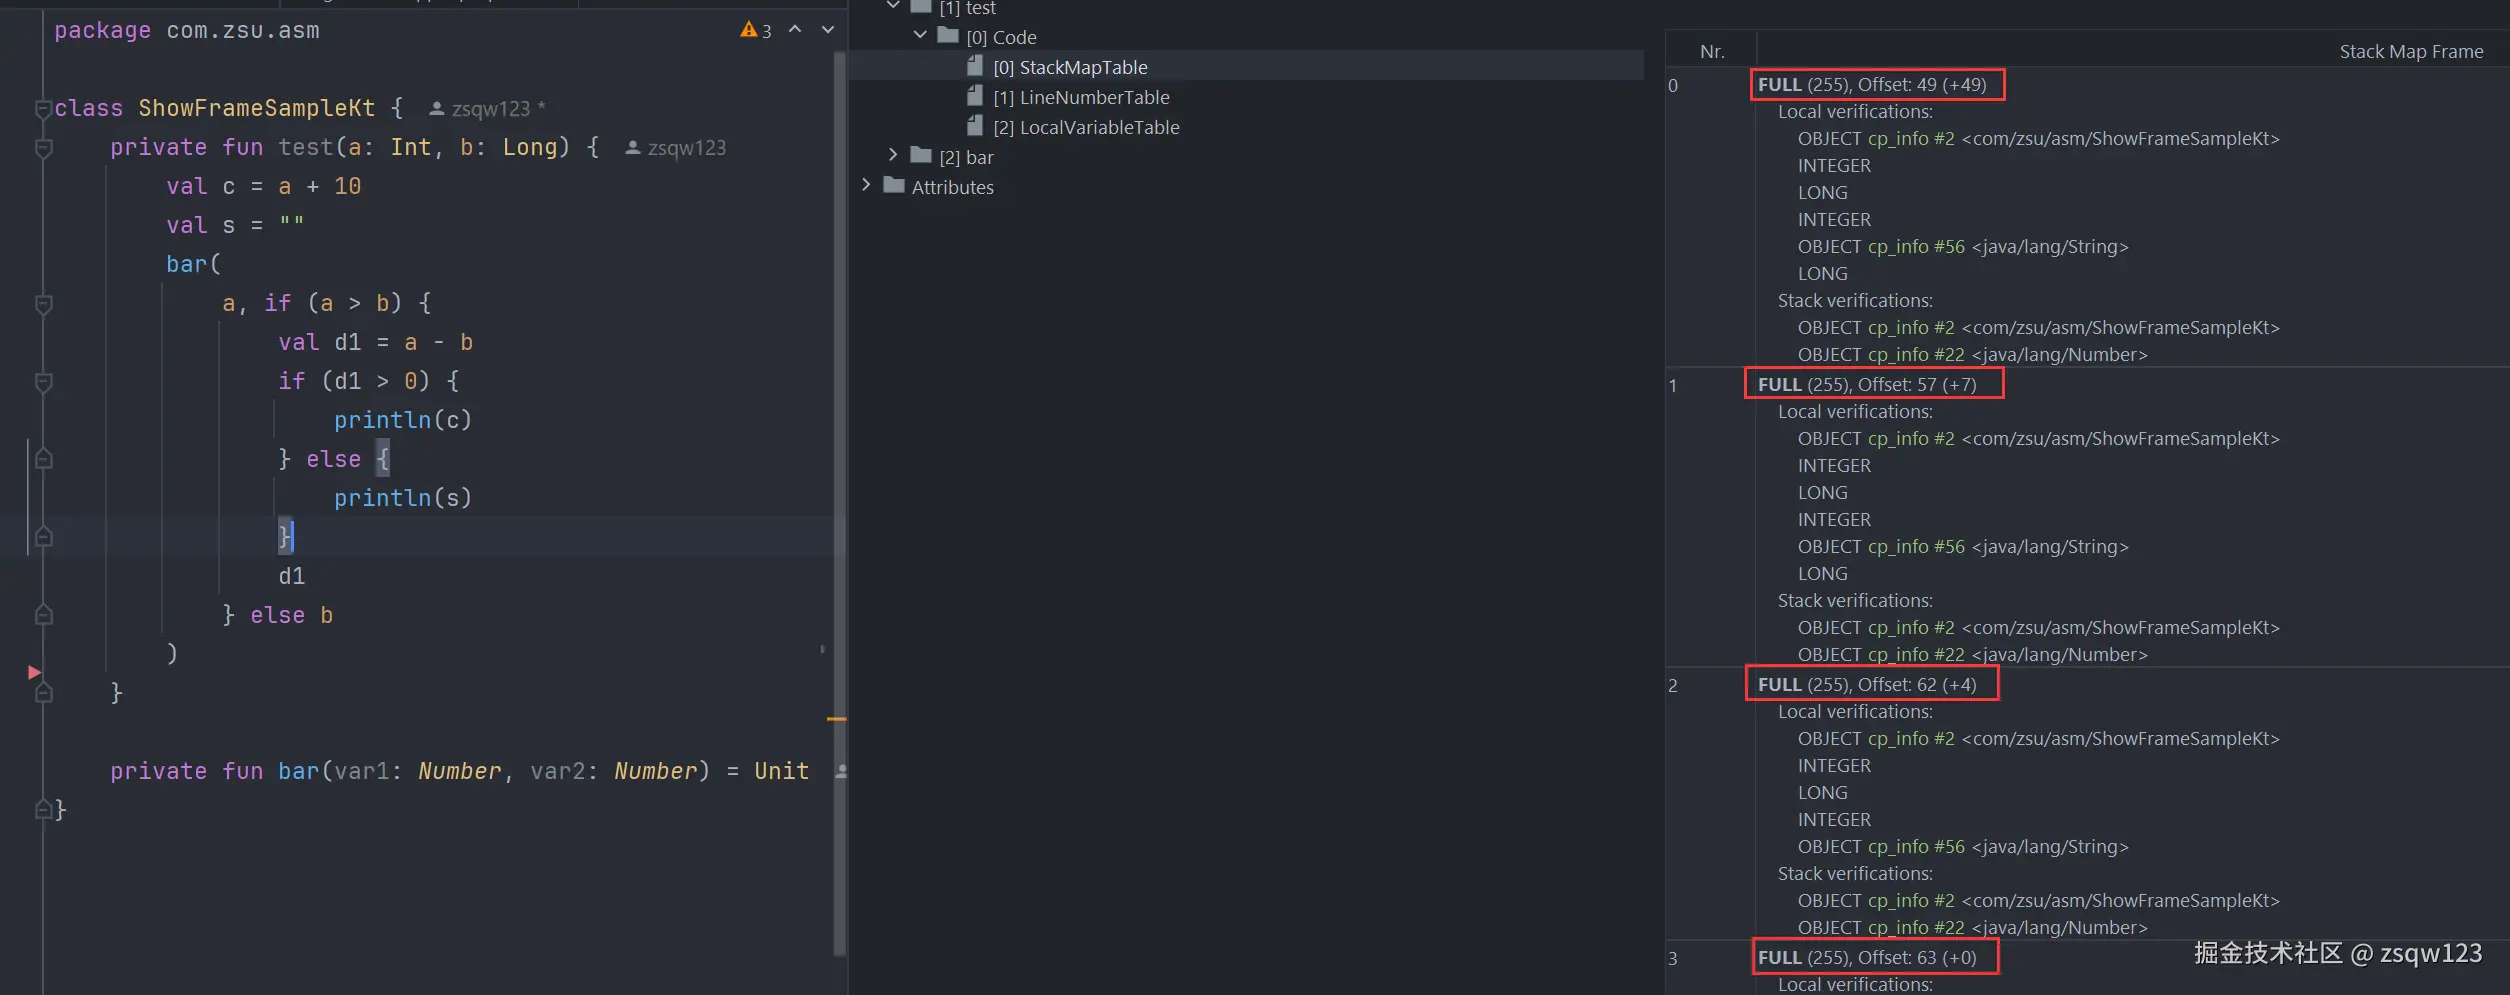Expand the [2] bar tree node
This screenshot has width=2510, height=995.
(893, 155)
